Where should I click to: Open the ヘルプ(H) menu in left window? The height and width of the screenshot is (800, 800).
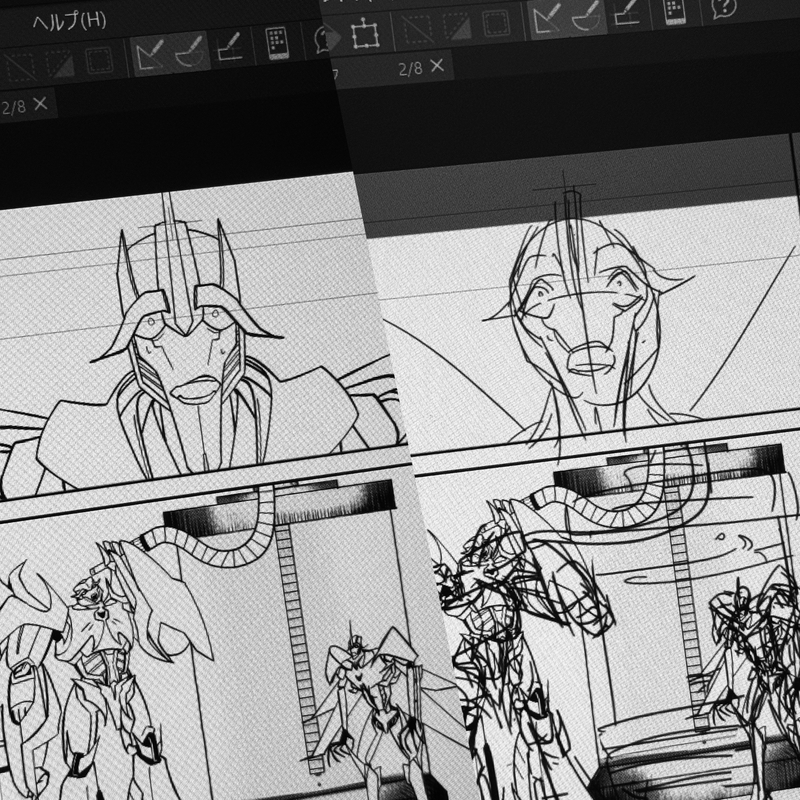pyautogui.click(x=69, y=21)
